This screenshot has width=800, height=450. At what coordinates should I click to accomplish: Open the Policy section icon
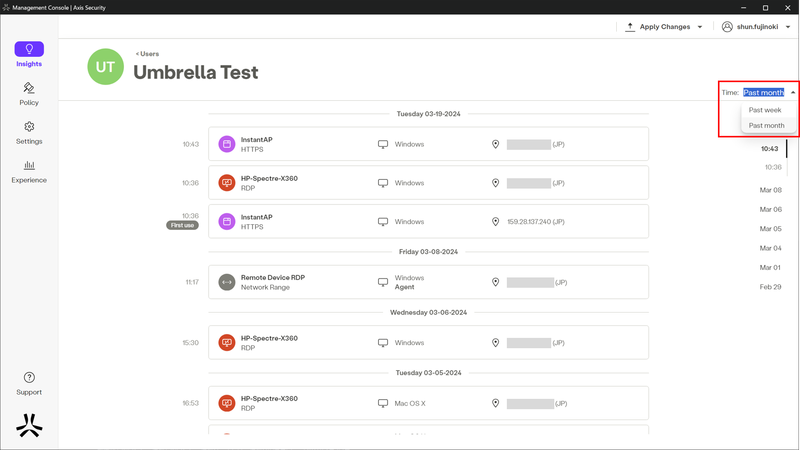tap(29, 88)
